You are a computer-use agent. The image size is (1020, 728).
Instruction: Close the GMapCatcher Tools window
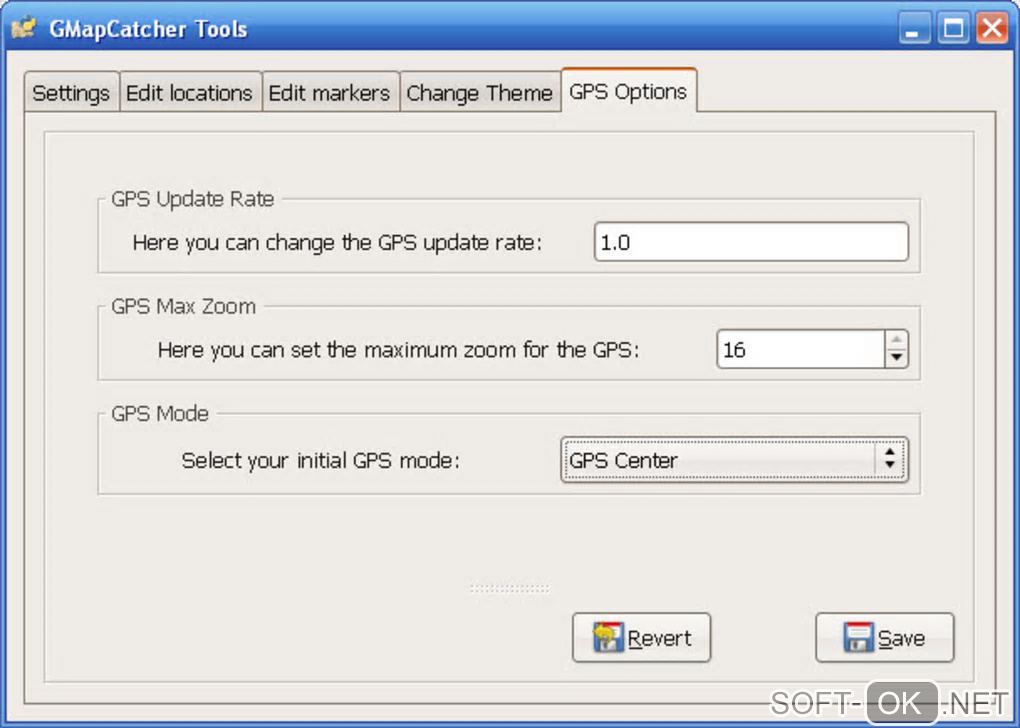point(991,29)
